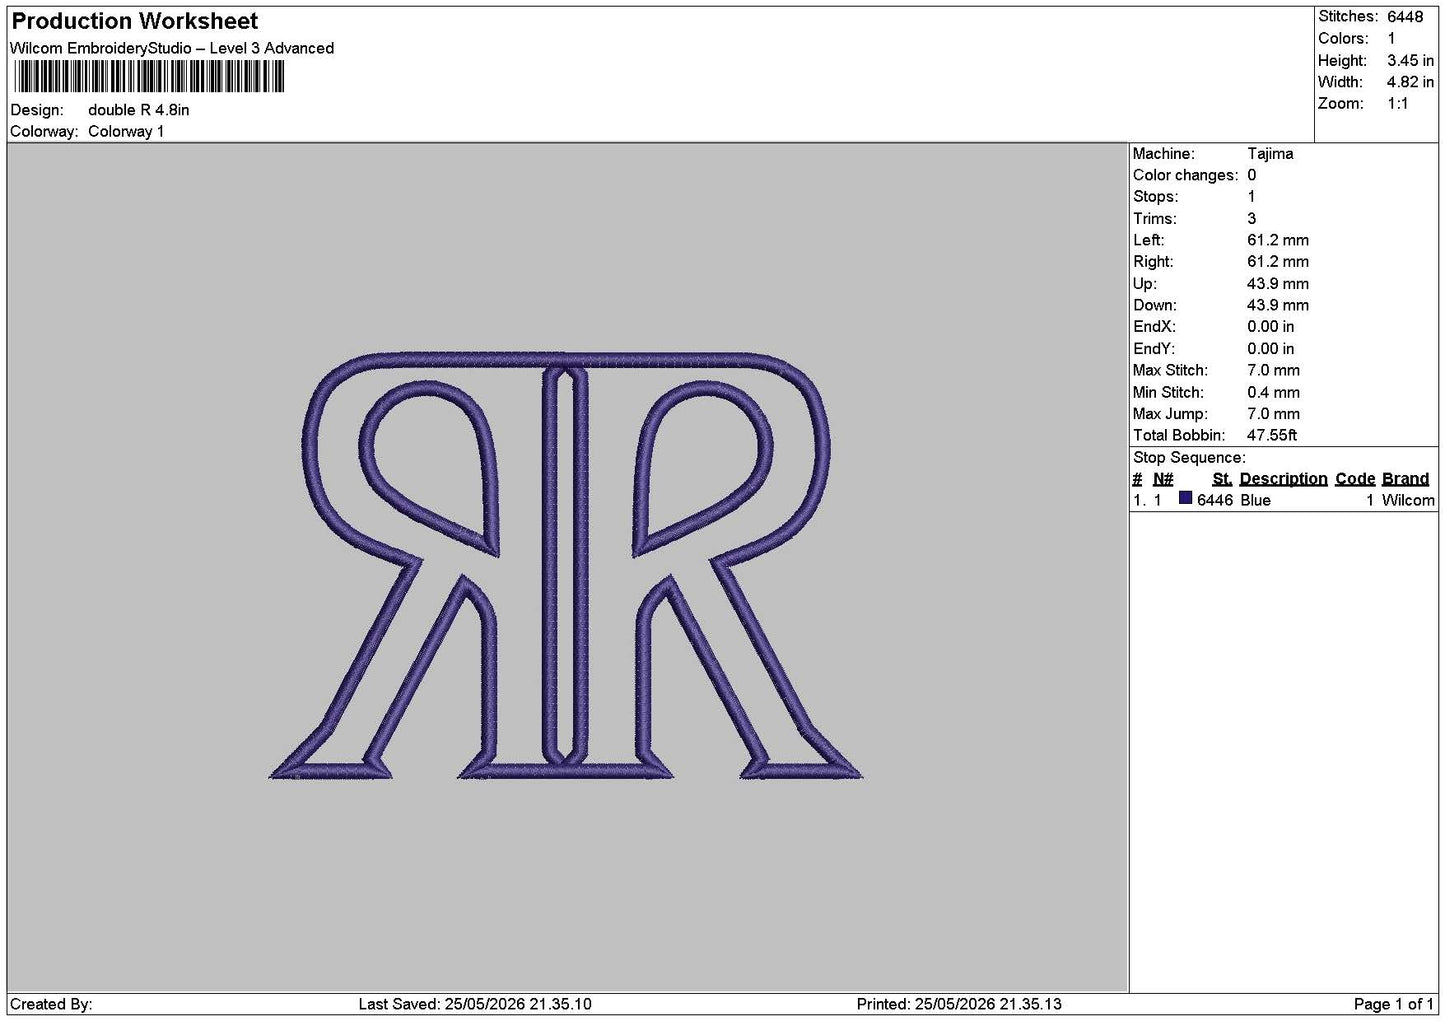The height and width of the screenshot is (1021, 1445).
Task: Click the Left value 61.2 mm
Action: point(1278,240)
